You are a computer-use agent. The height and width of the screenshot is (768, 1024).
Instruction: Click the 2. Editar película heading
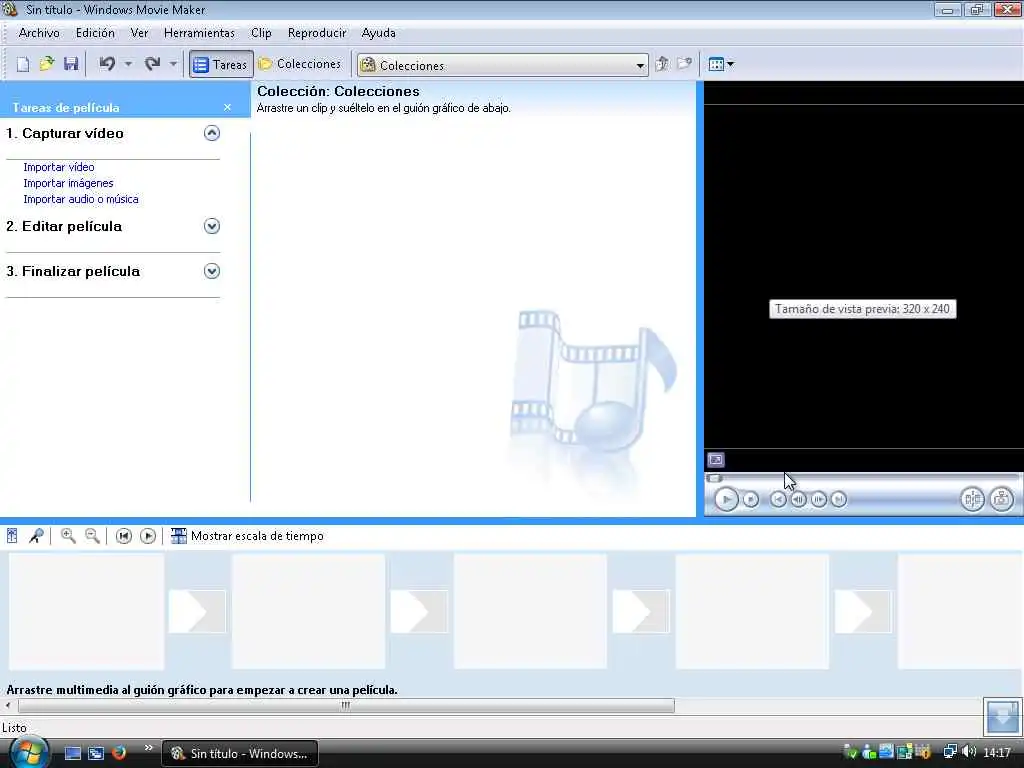click(64, 226)
